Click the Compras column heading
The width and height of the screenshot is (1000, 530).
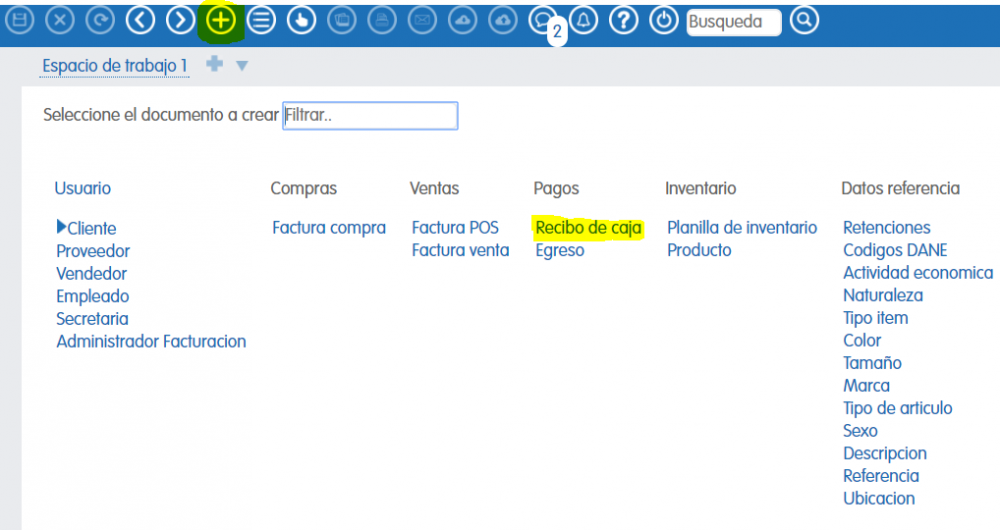pyautogui.click(x=304, y=189)
